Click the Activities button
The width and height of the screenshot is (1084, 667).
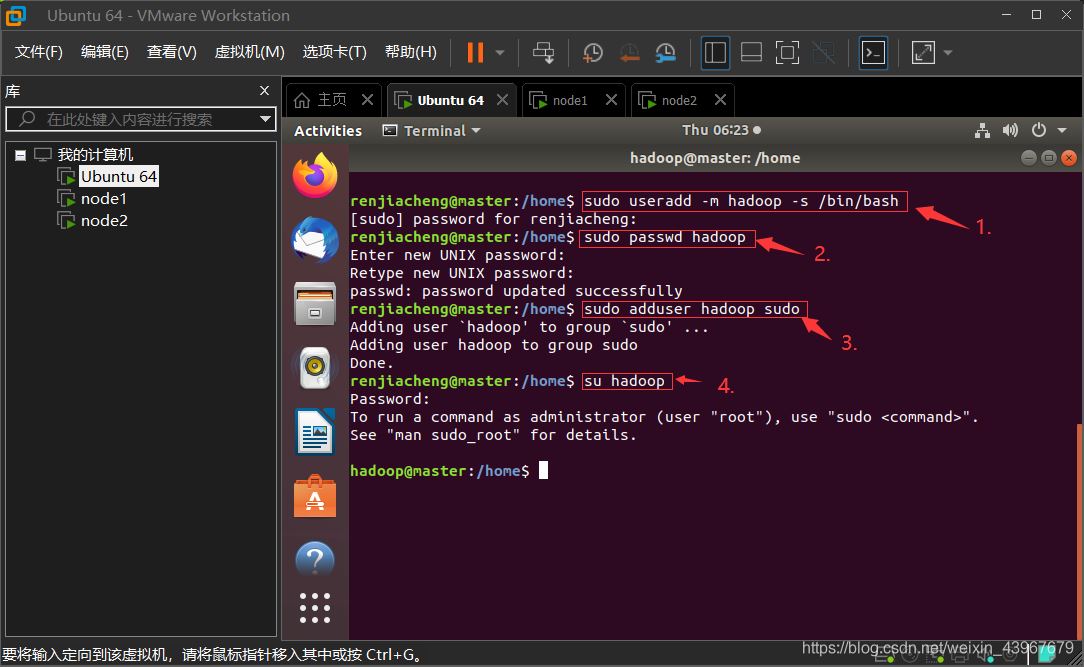click(x=328, y=131)
